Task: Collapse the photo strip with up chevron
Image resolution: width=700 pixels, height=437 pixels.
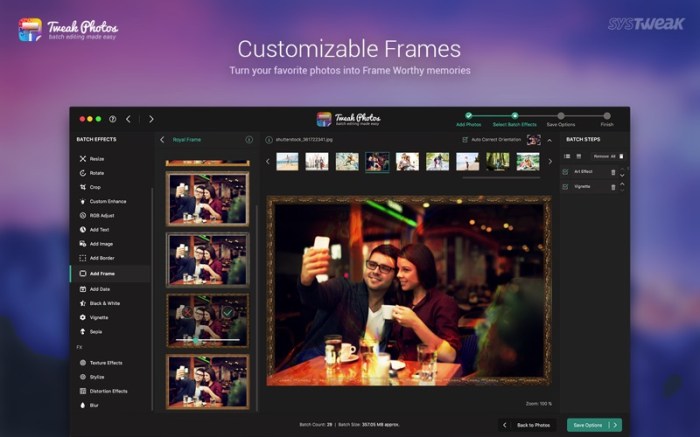Action: pos(550,141)
